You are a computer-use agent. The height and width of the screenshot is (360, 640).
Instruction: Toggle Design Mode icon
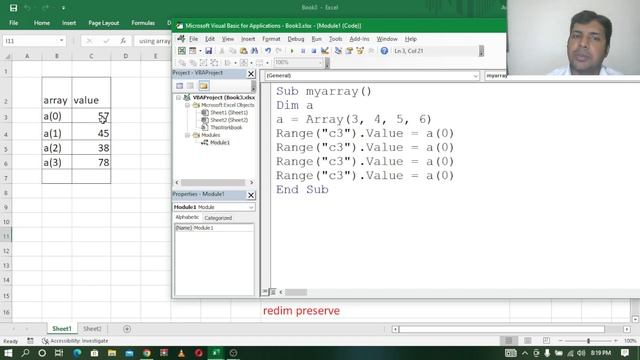click(x=325, y=51)
